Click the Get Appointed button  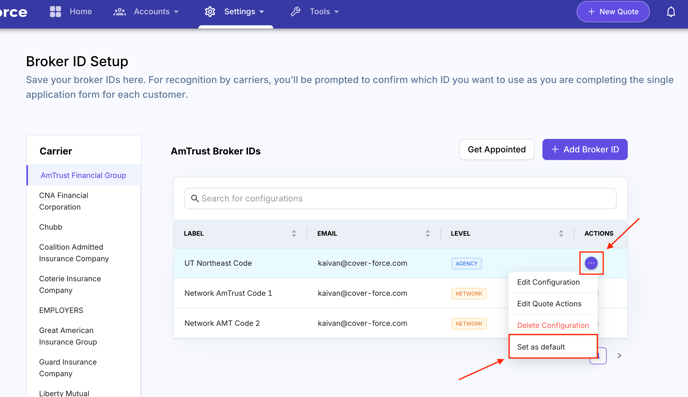pyautogui.click(x=497, y=150)
